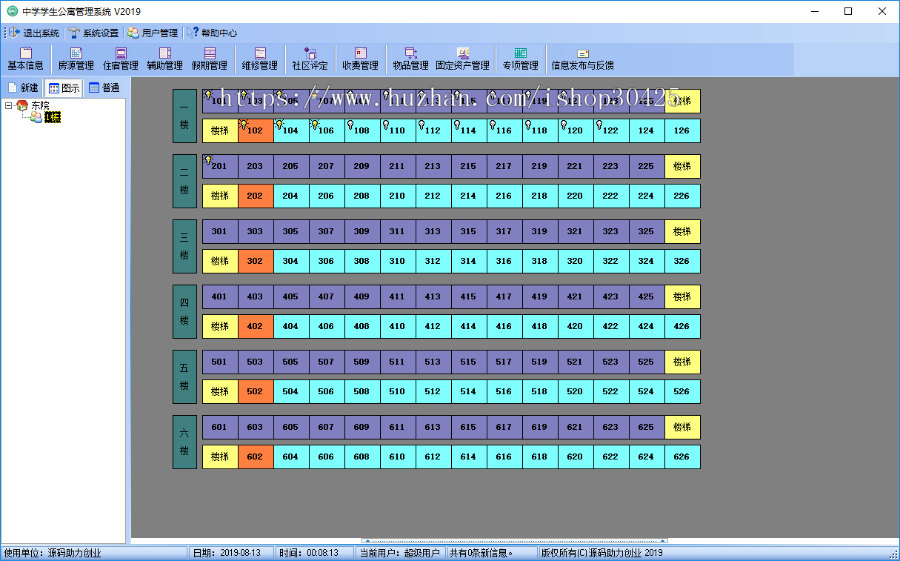
Task: Select the orange room 302 cell
Action: [255, 261]
